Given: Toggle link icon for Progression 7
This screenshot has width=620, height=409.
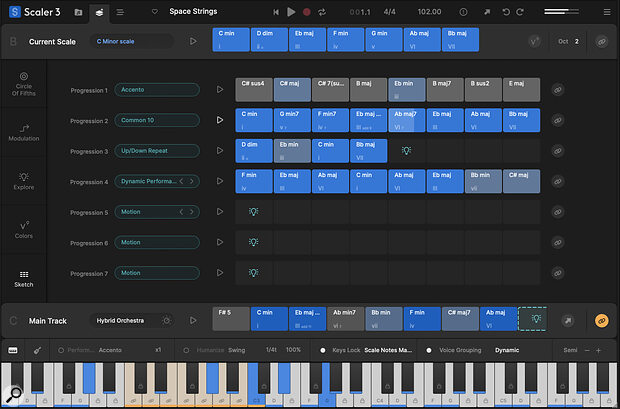Looking at the screenshot, I should point(558,273).
